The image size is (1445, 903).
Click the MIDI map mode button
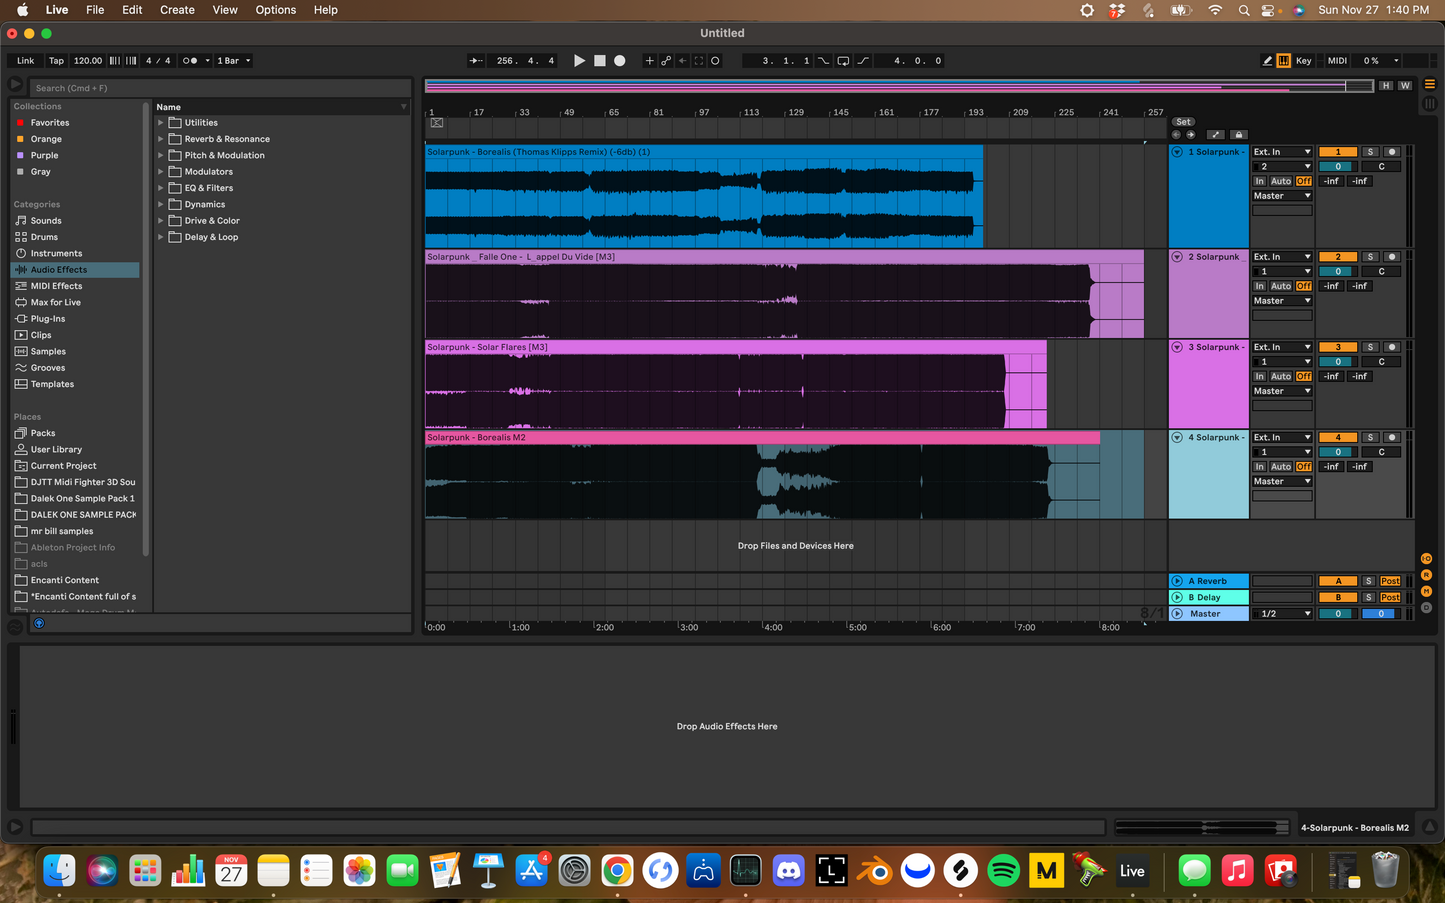coord(1337,61)
